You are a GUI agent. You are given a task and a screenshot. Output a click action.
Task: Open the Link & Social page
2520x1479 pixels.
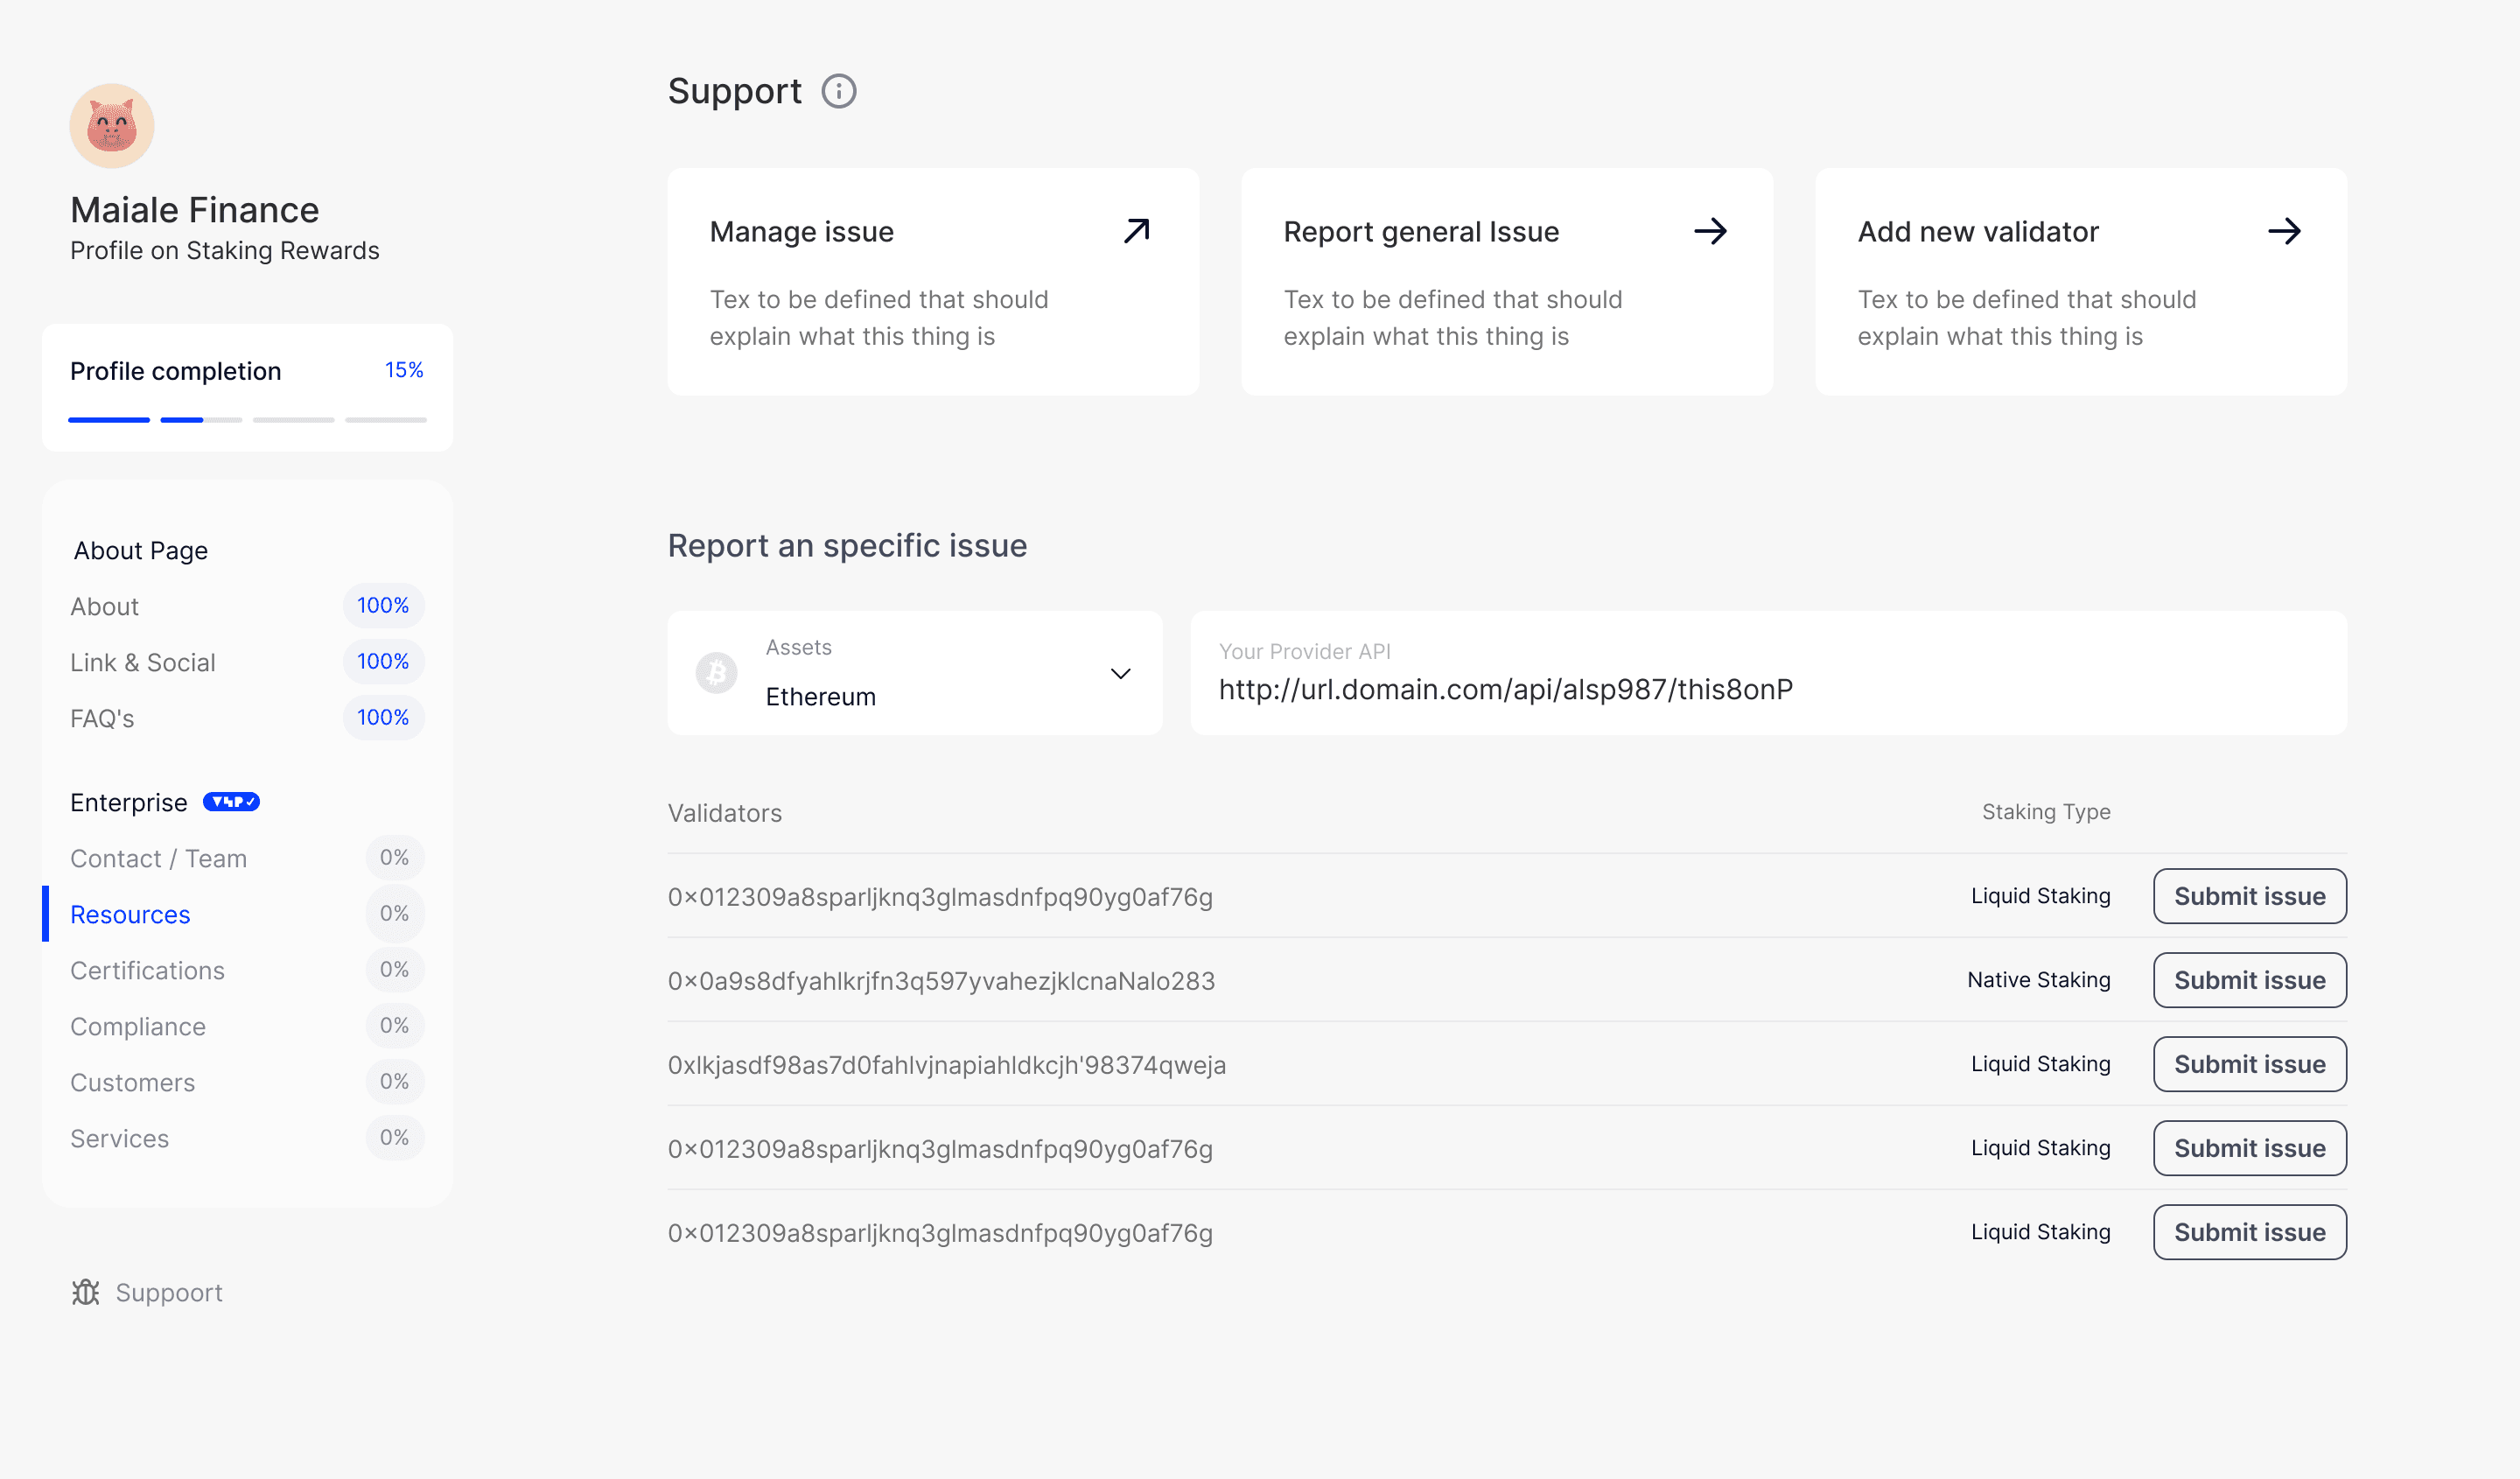pyautogui.click(x=142, y=662)
